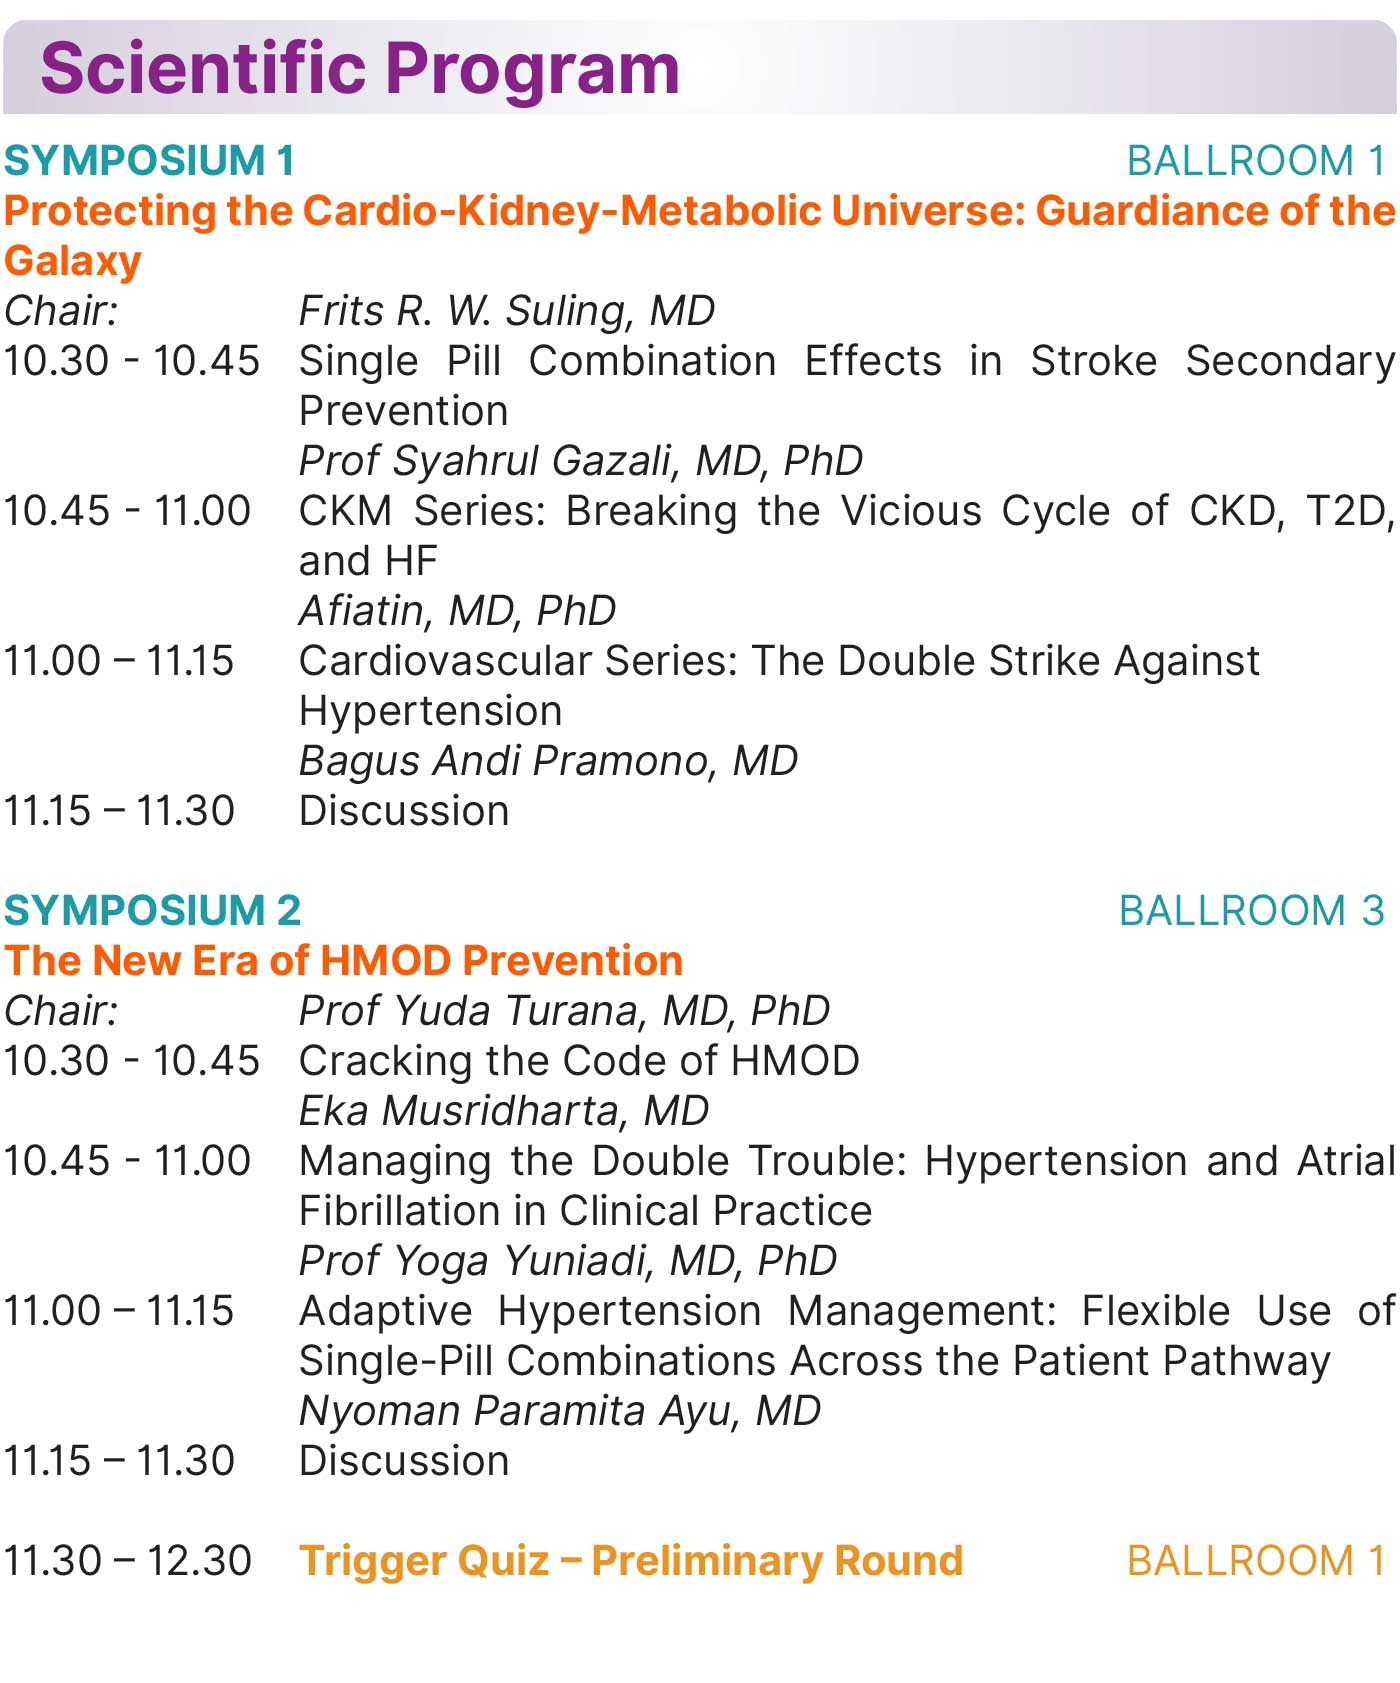1400x1683 pixels.
Task: Click speaker name Afiatin, MD, PhD
Action: pos(457,611)
